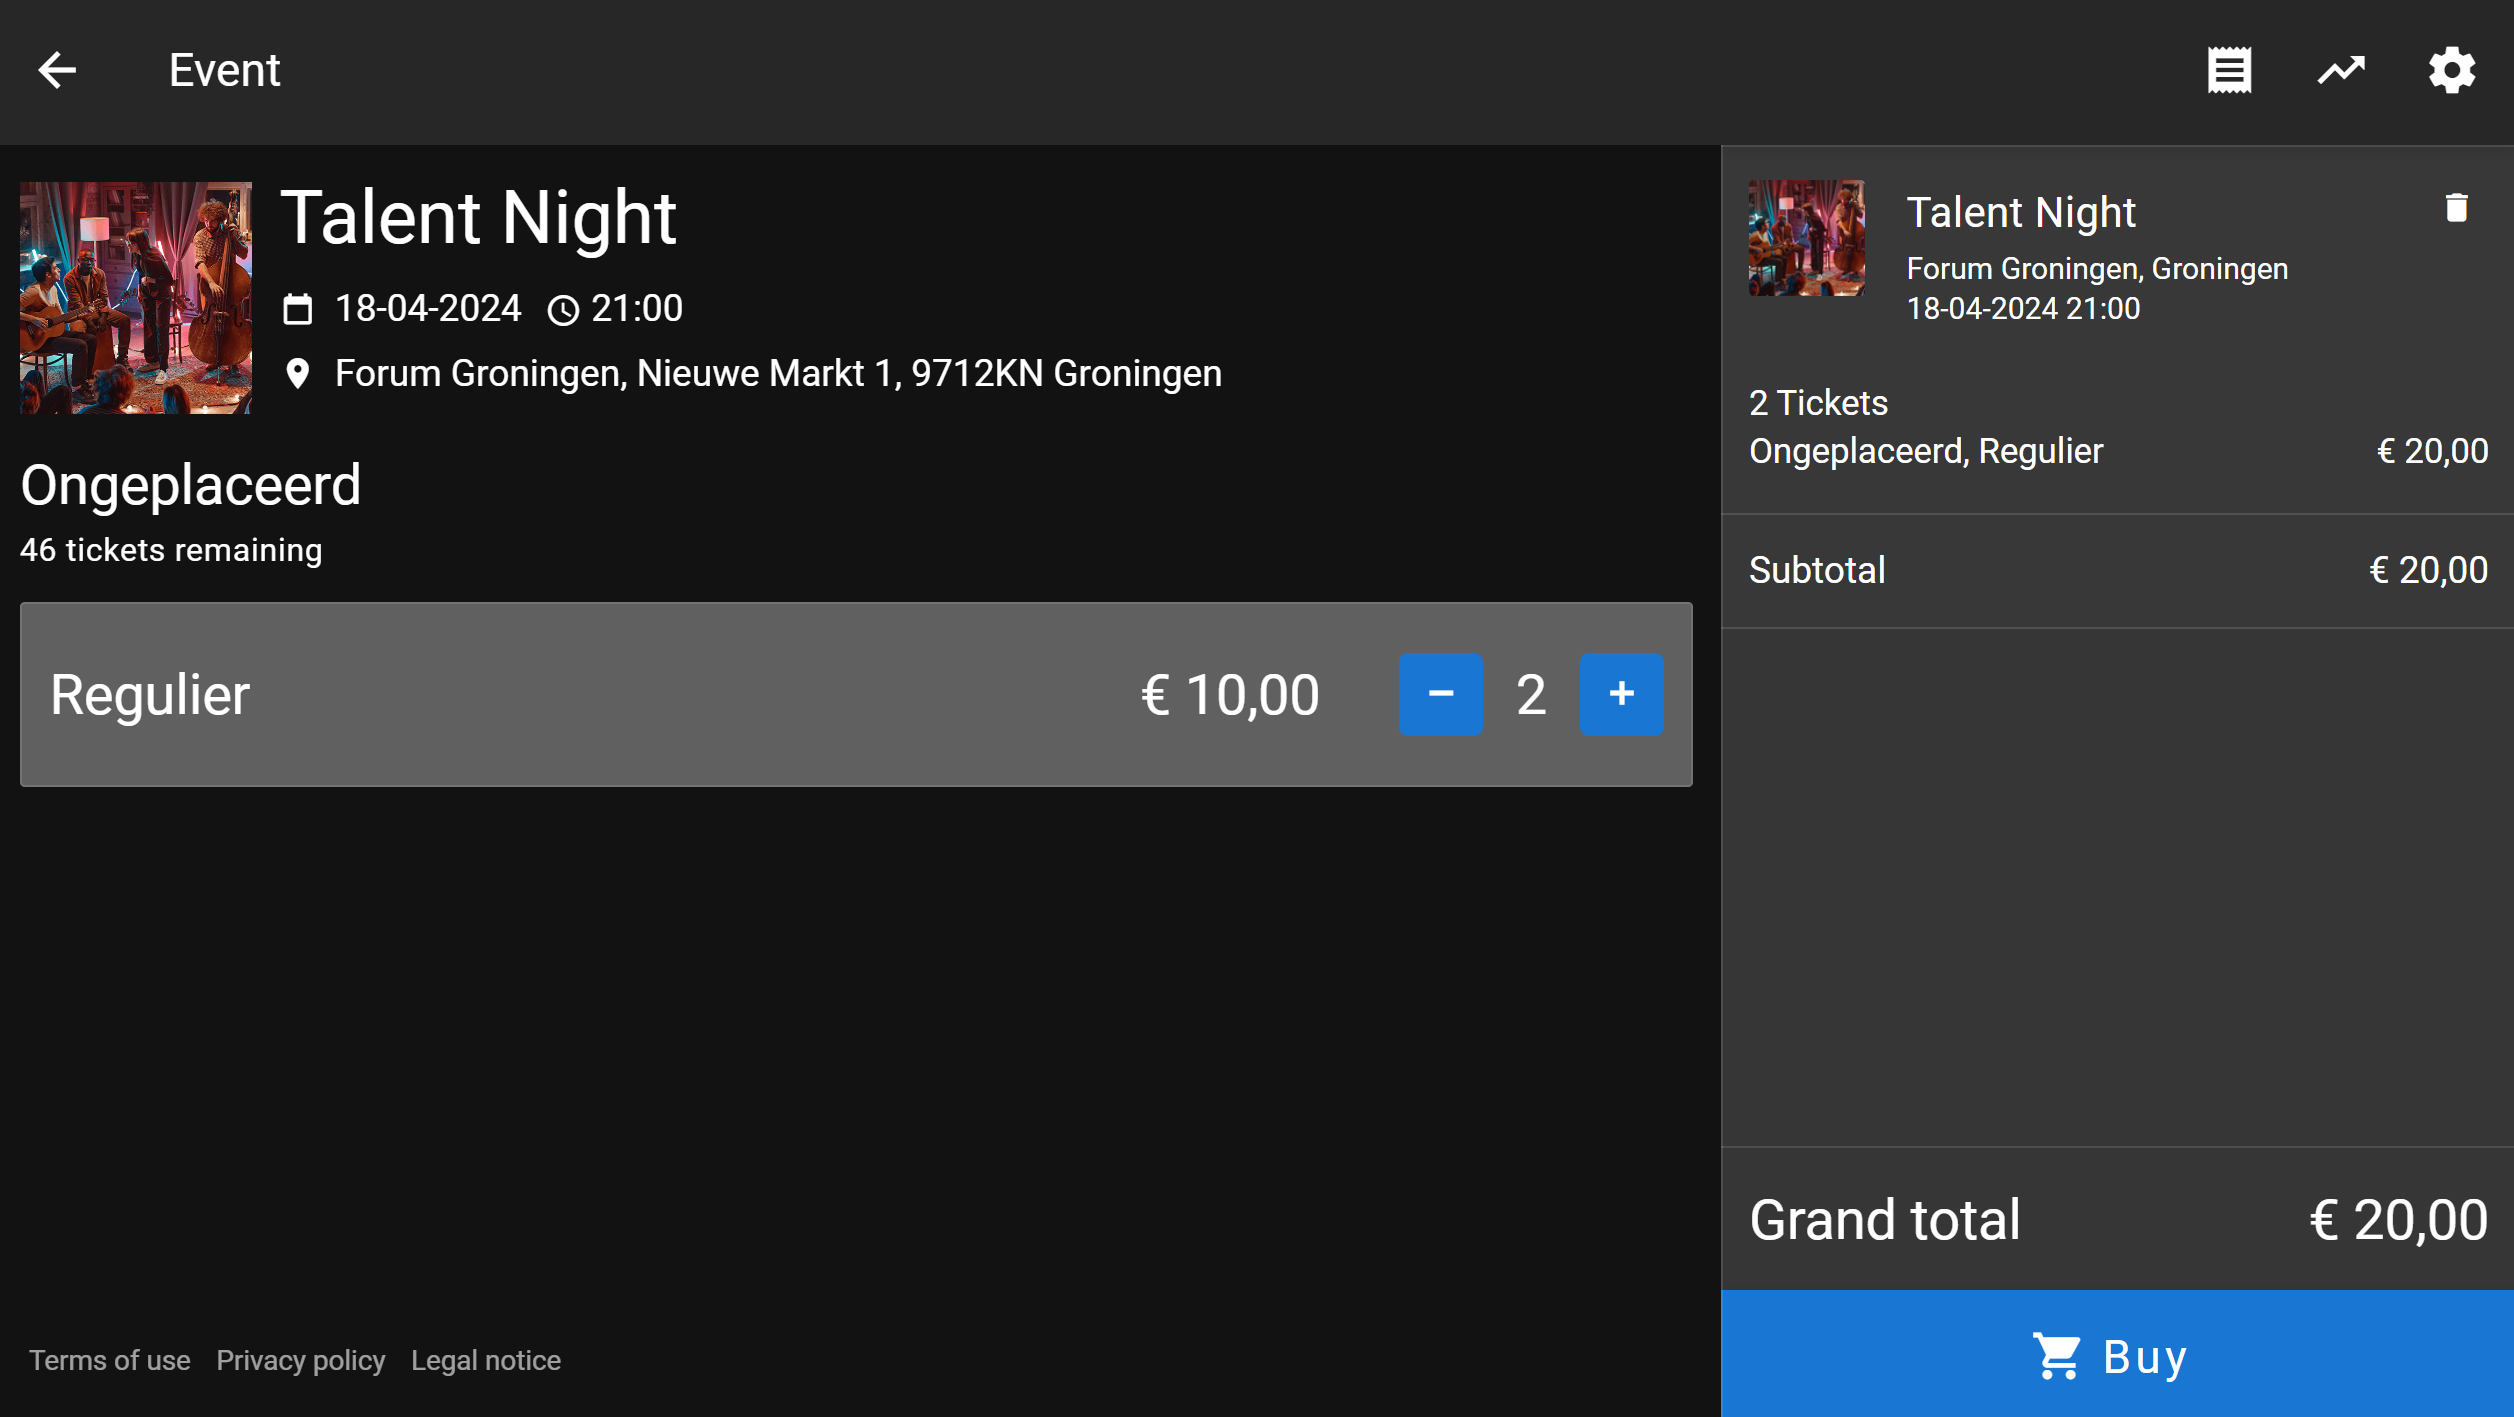
Task: Click the Event page title
Action: point(224,70)
